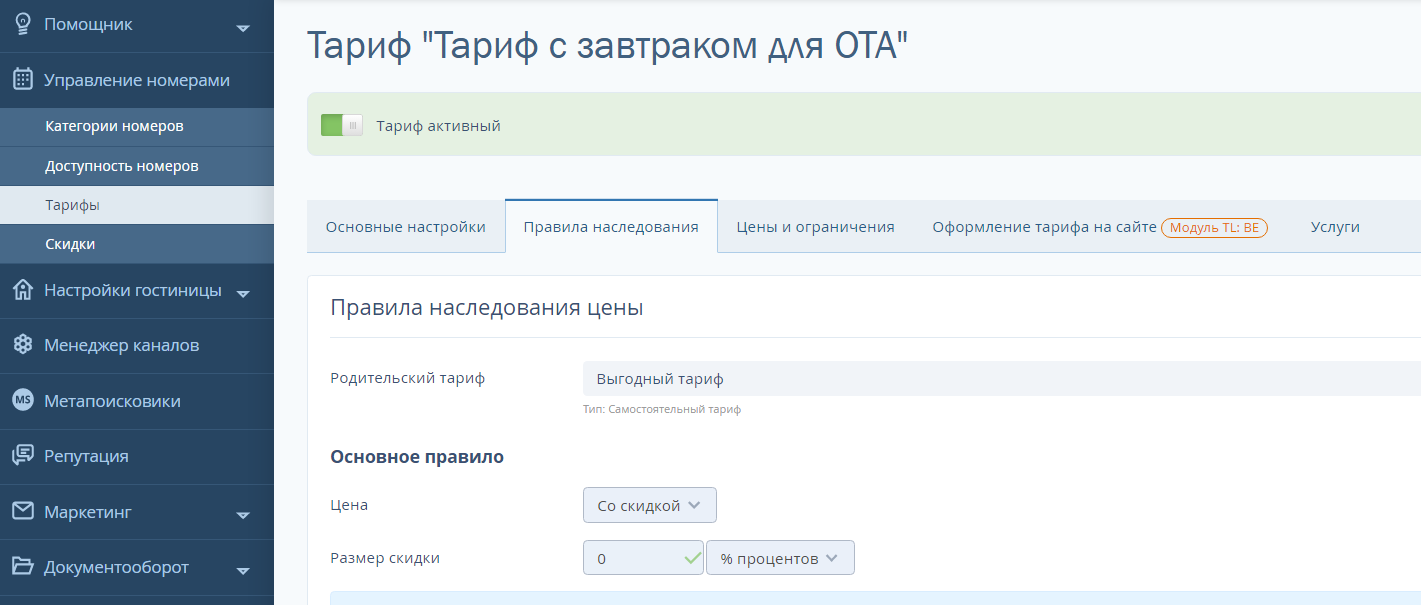Click the folder icon beside Документооборот
Viewport: 1421px width, 605px height.
[x=22, y=567]
